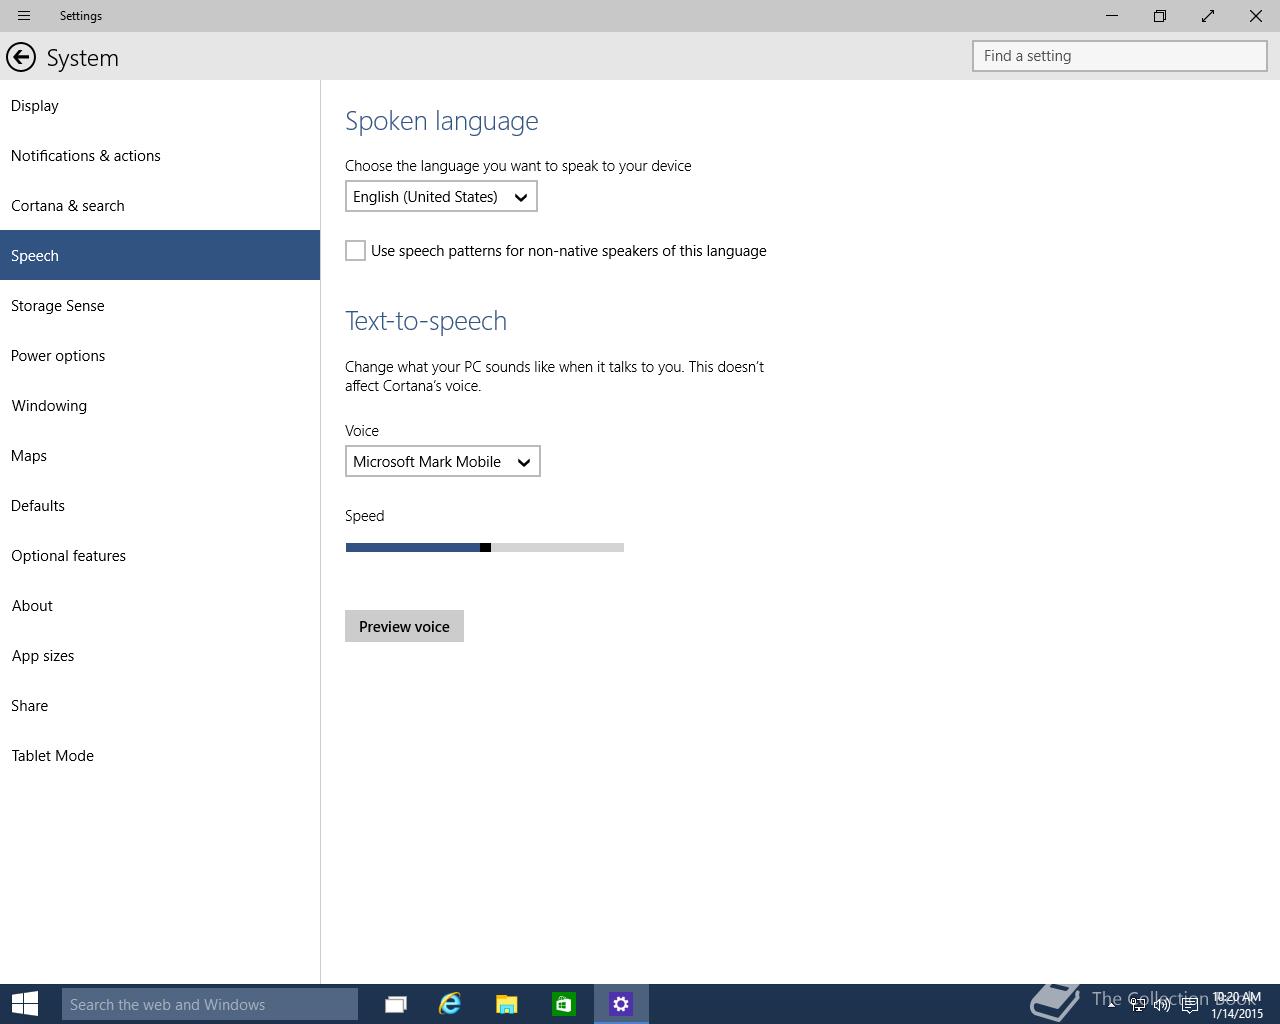Open Defaults settings

tap(160, 505)
